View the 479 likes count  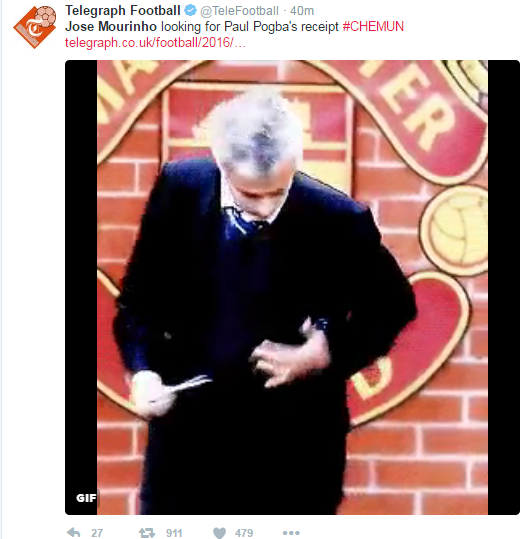pyautogui.click(x=244, y=533)
